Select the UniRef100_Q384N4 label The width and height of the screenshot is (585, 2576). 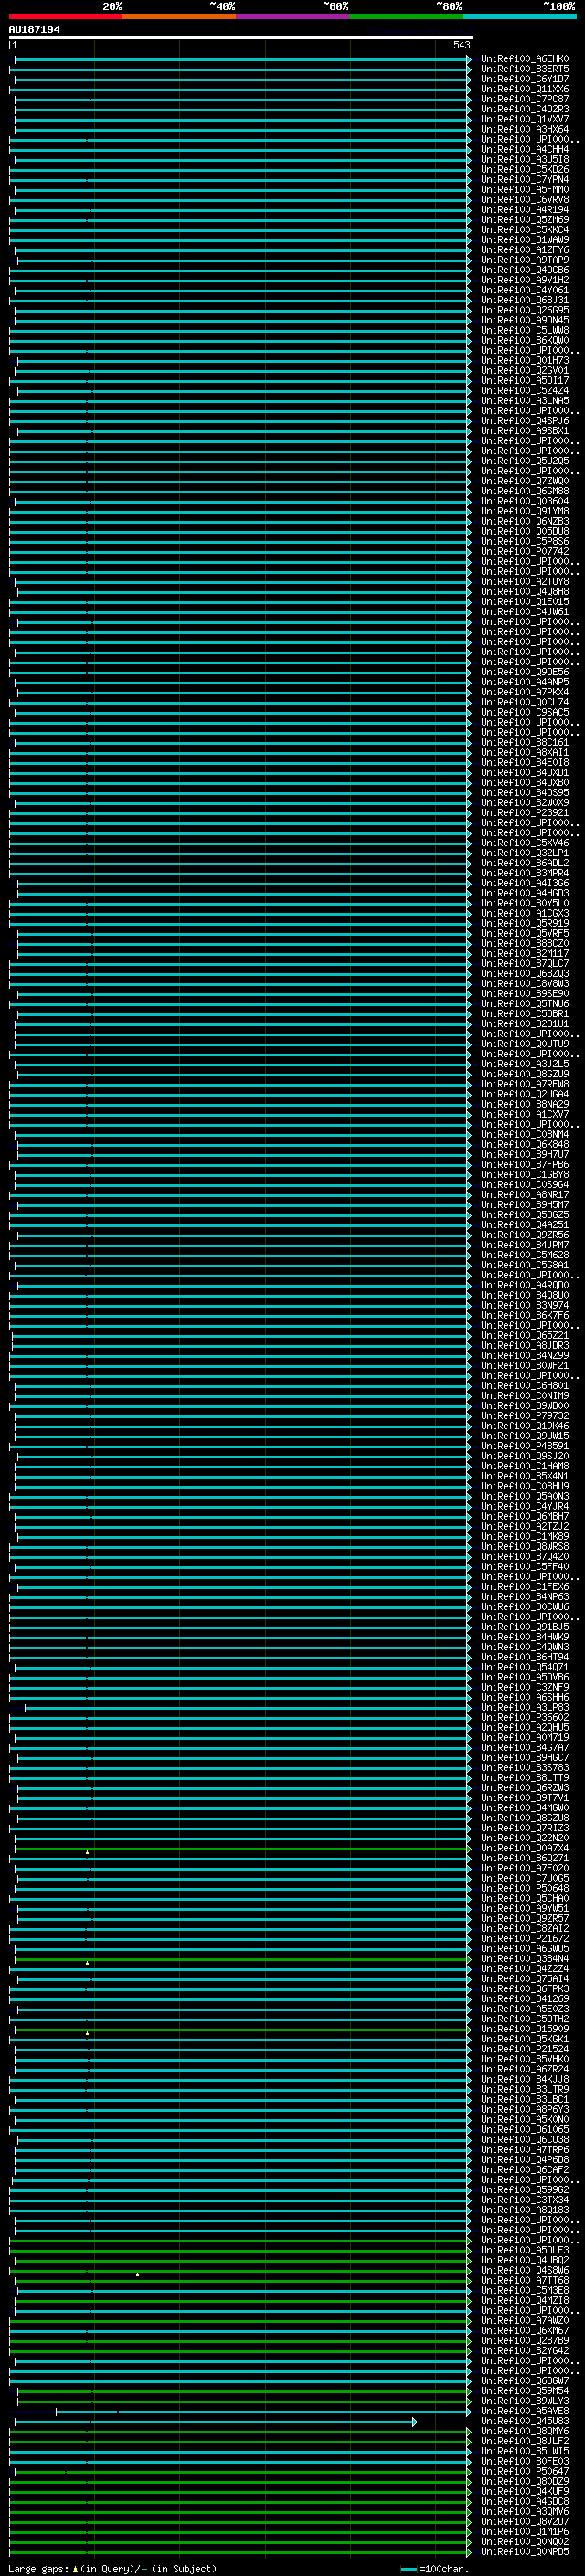click(x=525, y=1959)
